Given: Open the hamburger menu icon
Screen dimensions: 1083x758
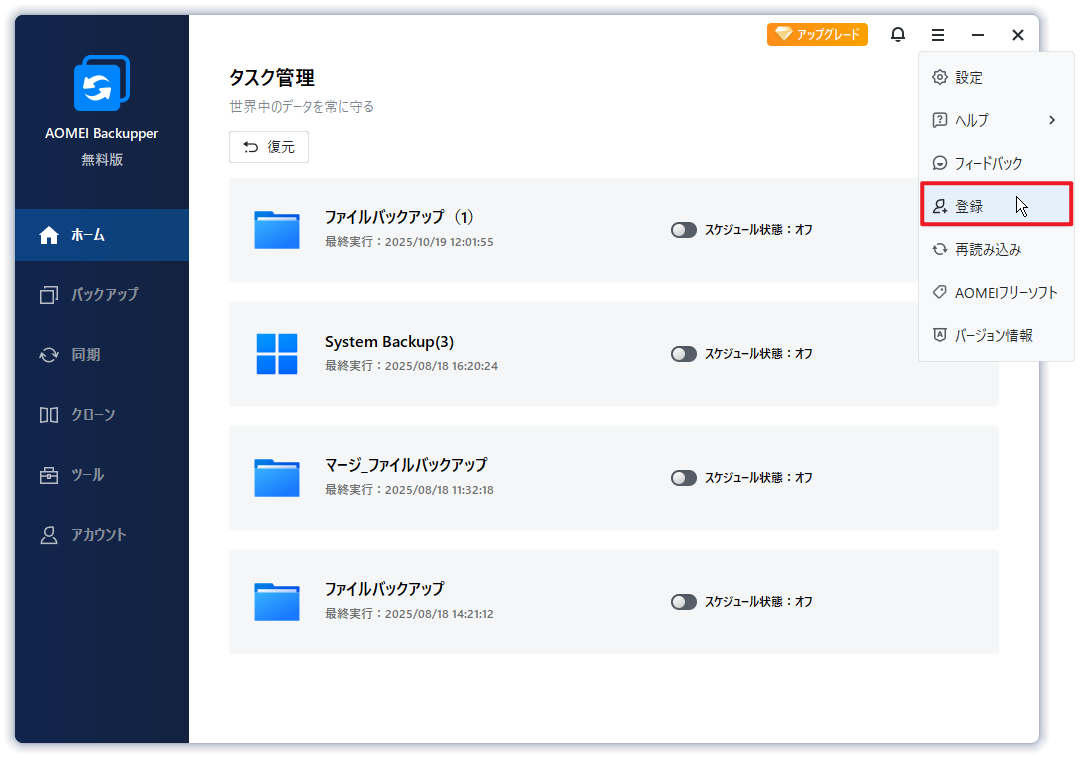Looking at the screenshot, I should click(x=937, y=35).
